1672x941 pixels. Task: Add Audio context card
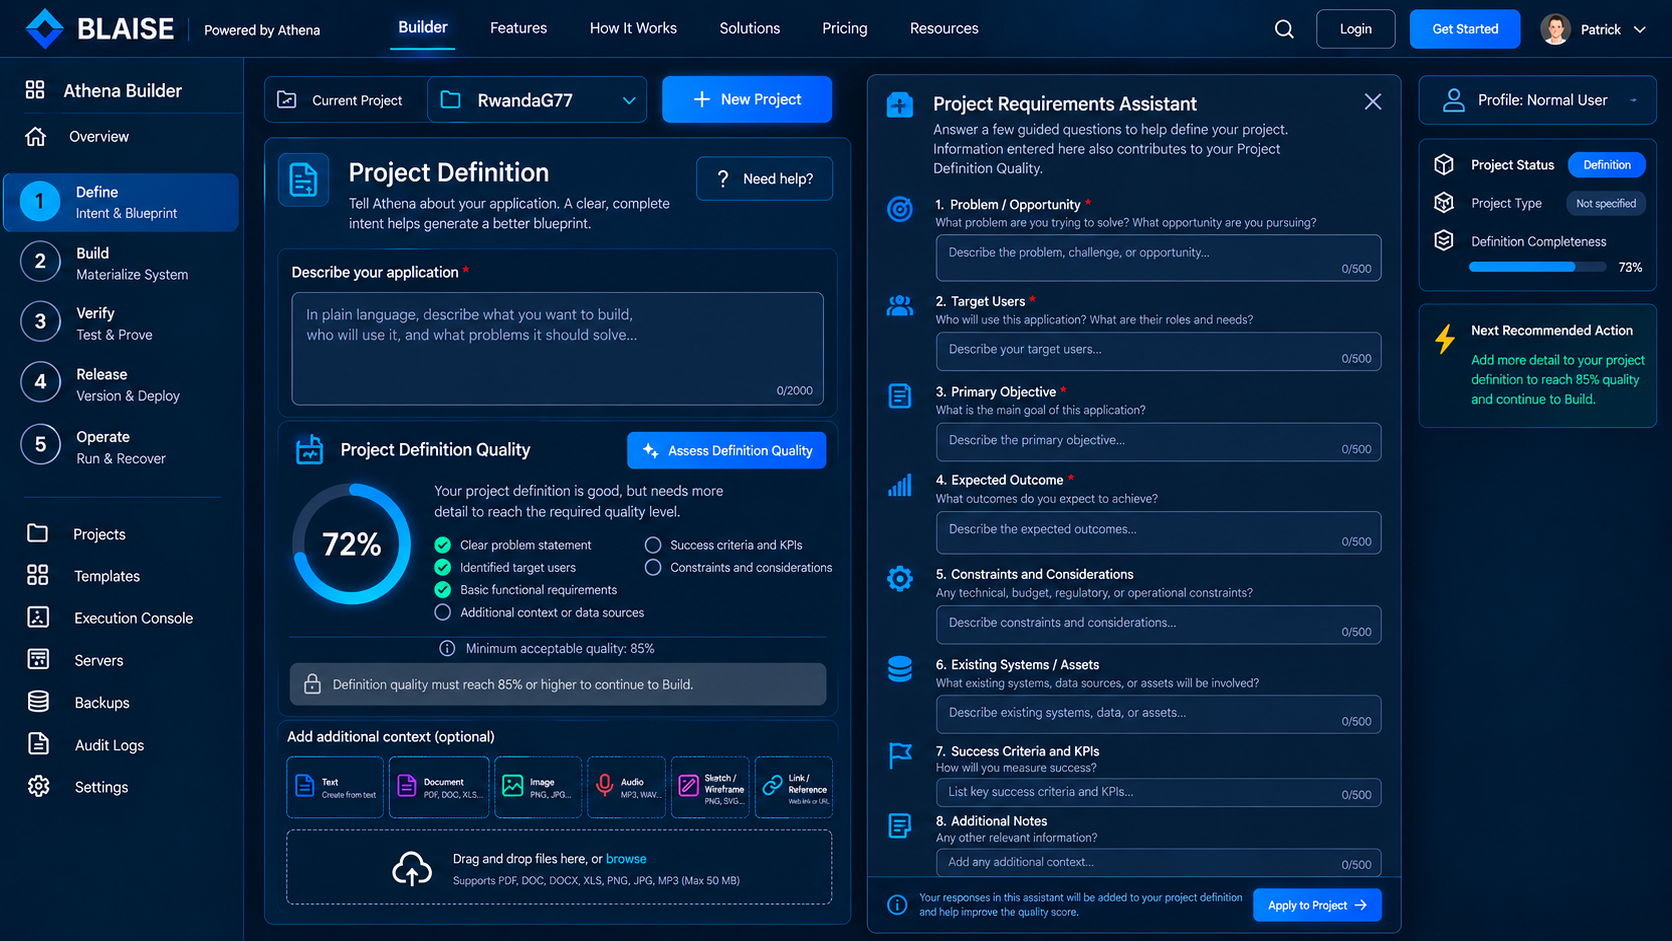(626, 787)
